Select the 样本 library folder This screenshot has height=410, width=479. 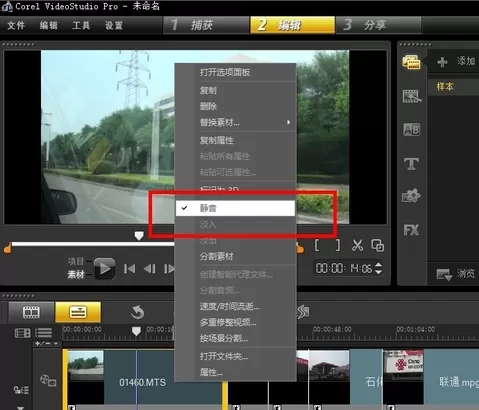[445, 87]
